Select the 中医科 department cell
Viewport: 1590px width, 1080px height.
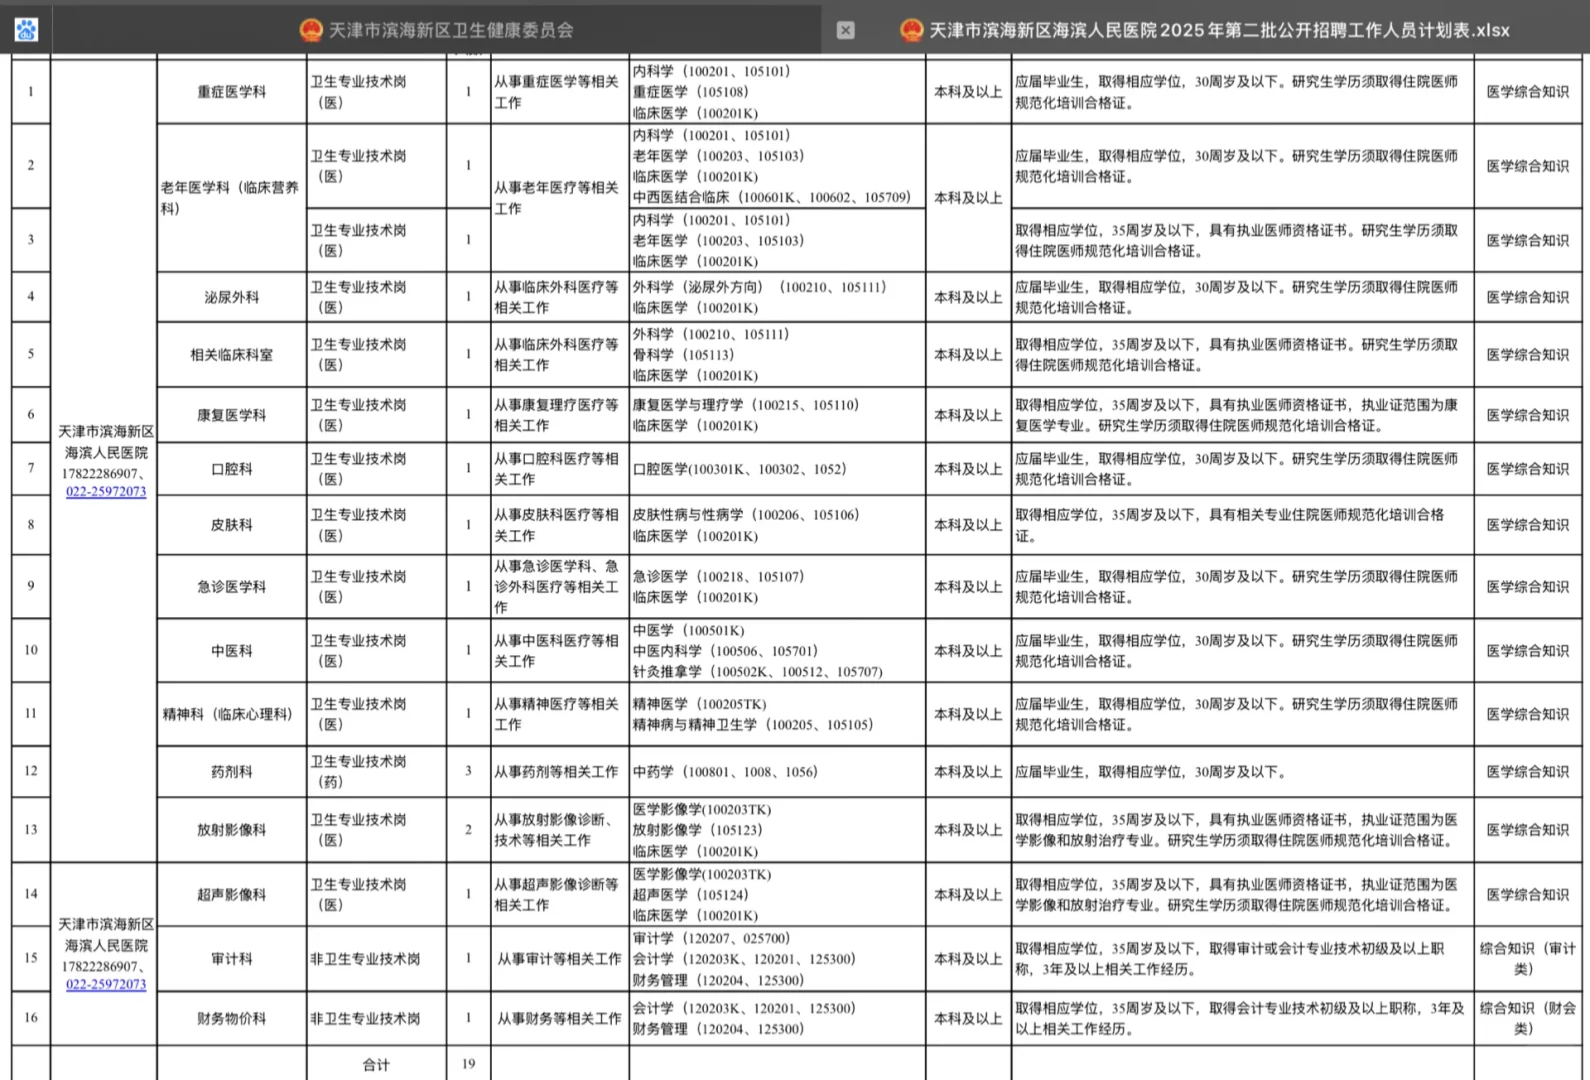coord(232,651)
